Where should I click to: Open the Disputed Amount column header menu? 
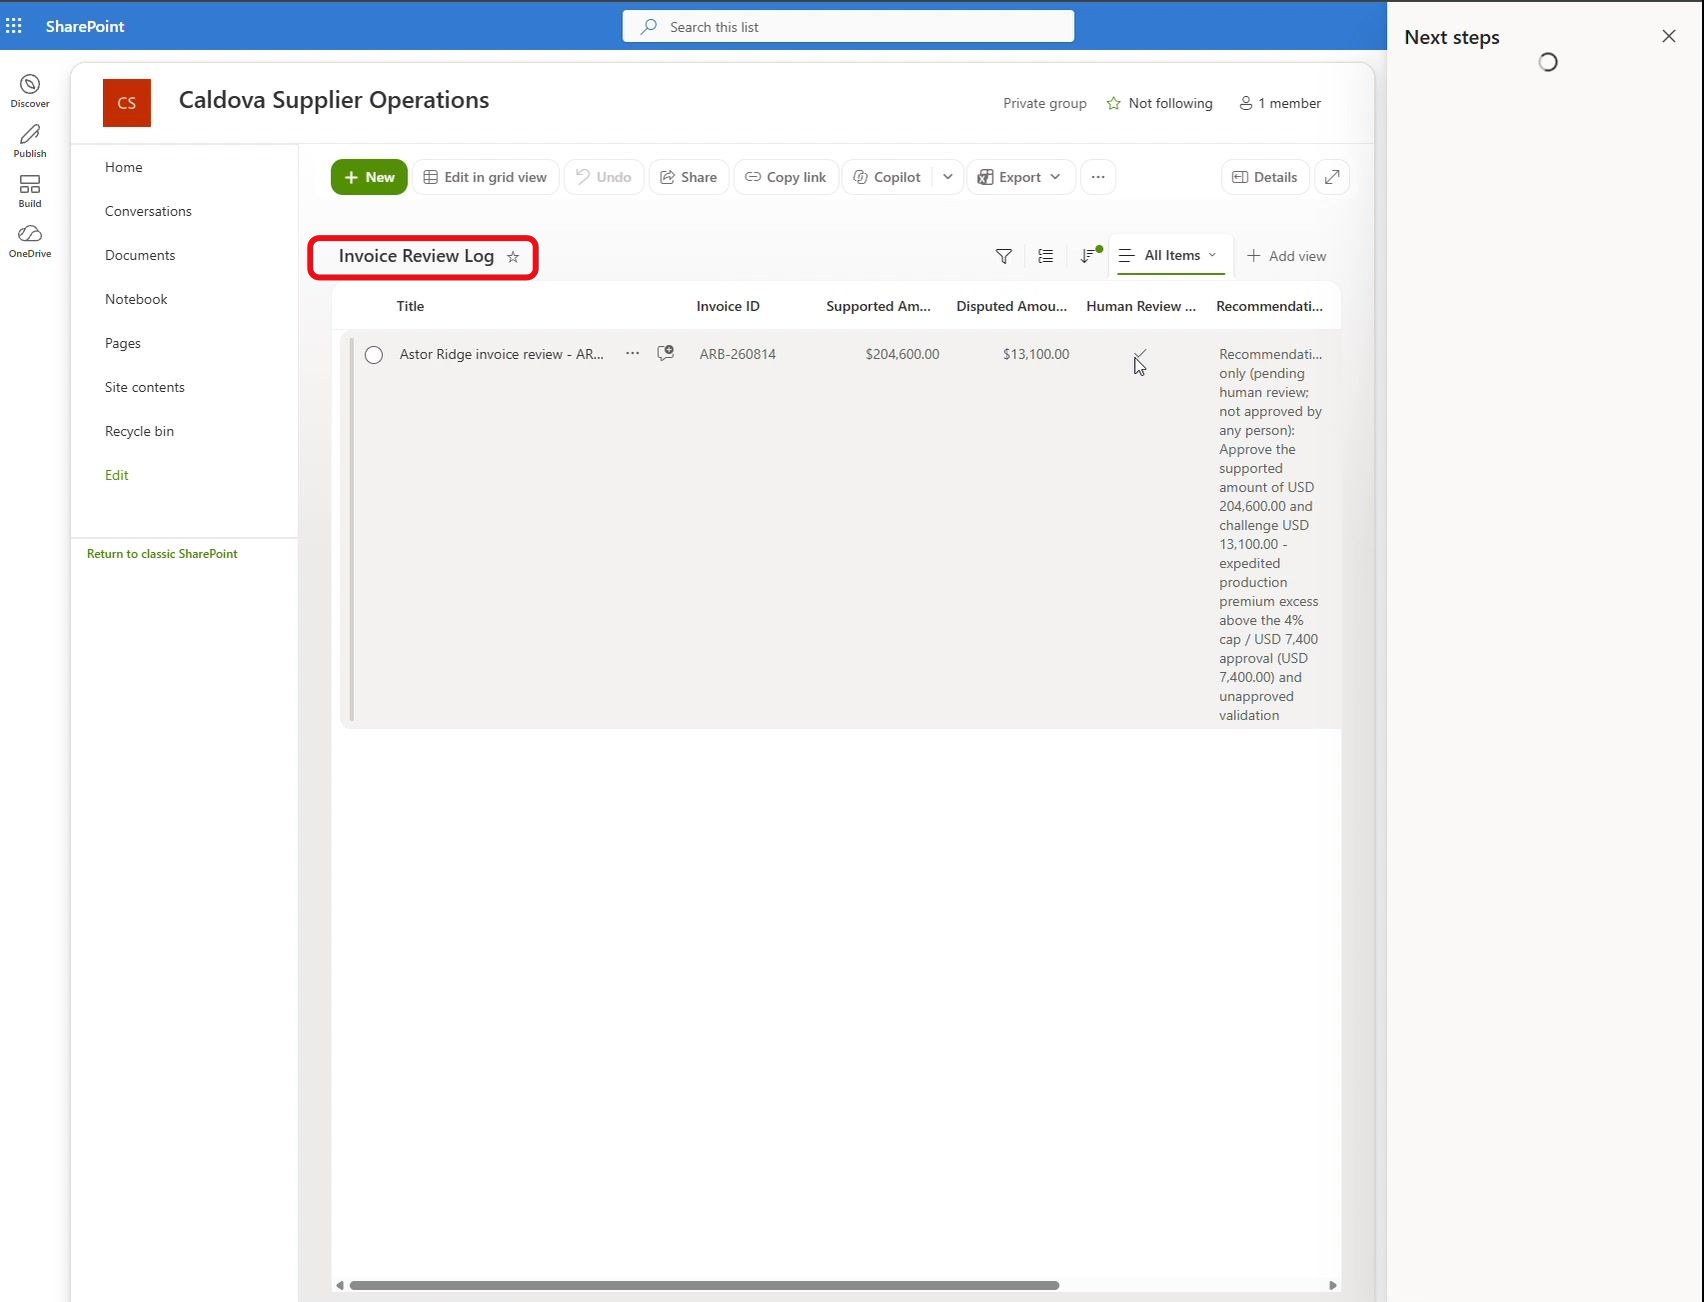[1011, 306]
